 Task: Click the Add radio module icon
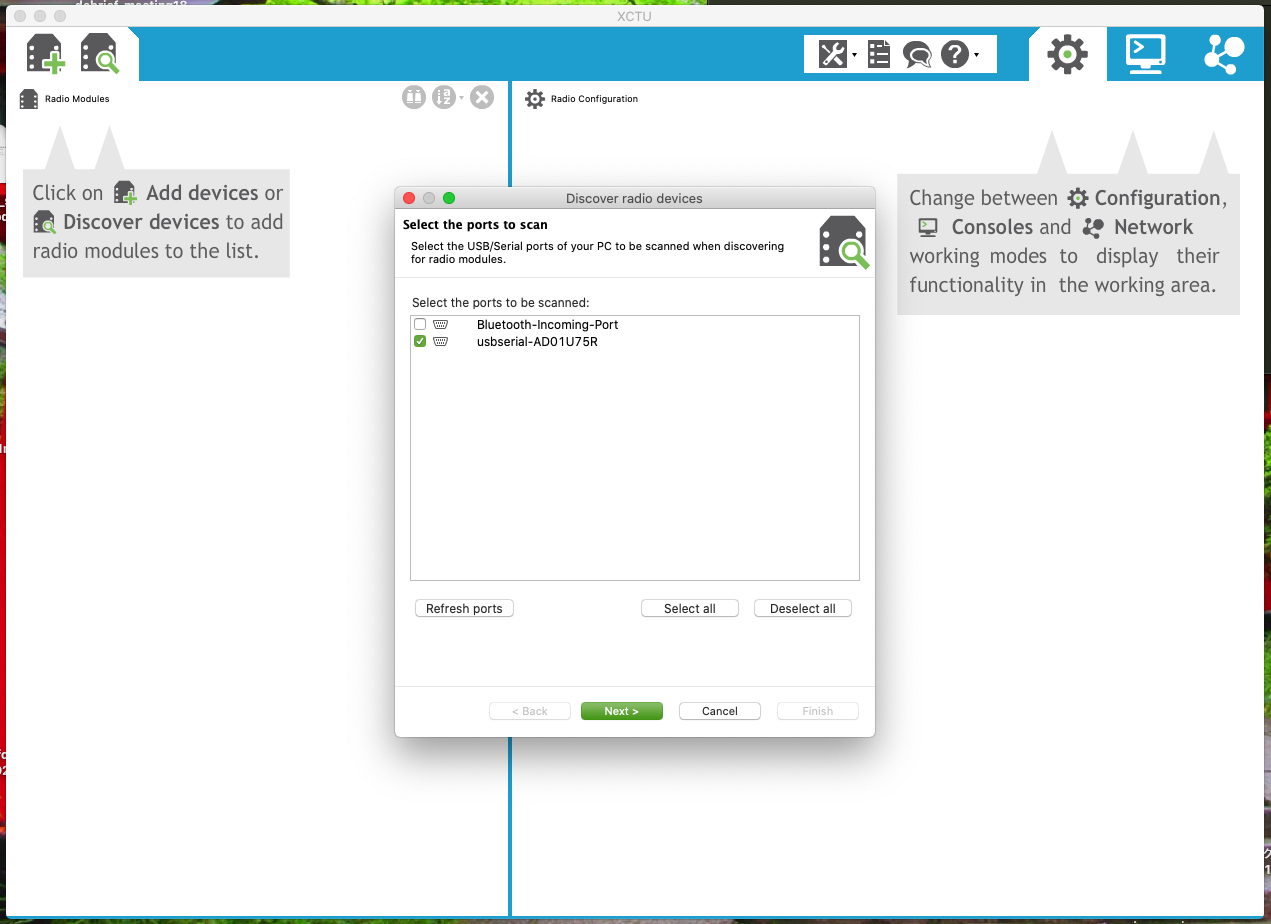click(46, 54)
